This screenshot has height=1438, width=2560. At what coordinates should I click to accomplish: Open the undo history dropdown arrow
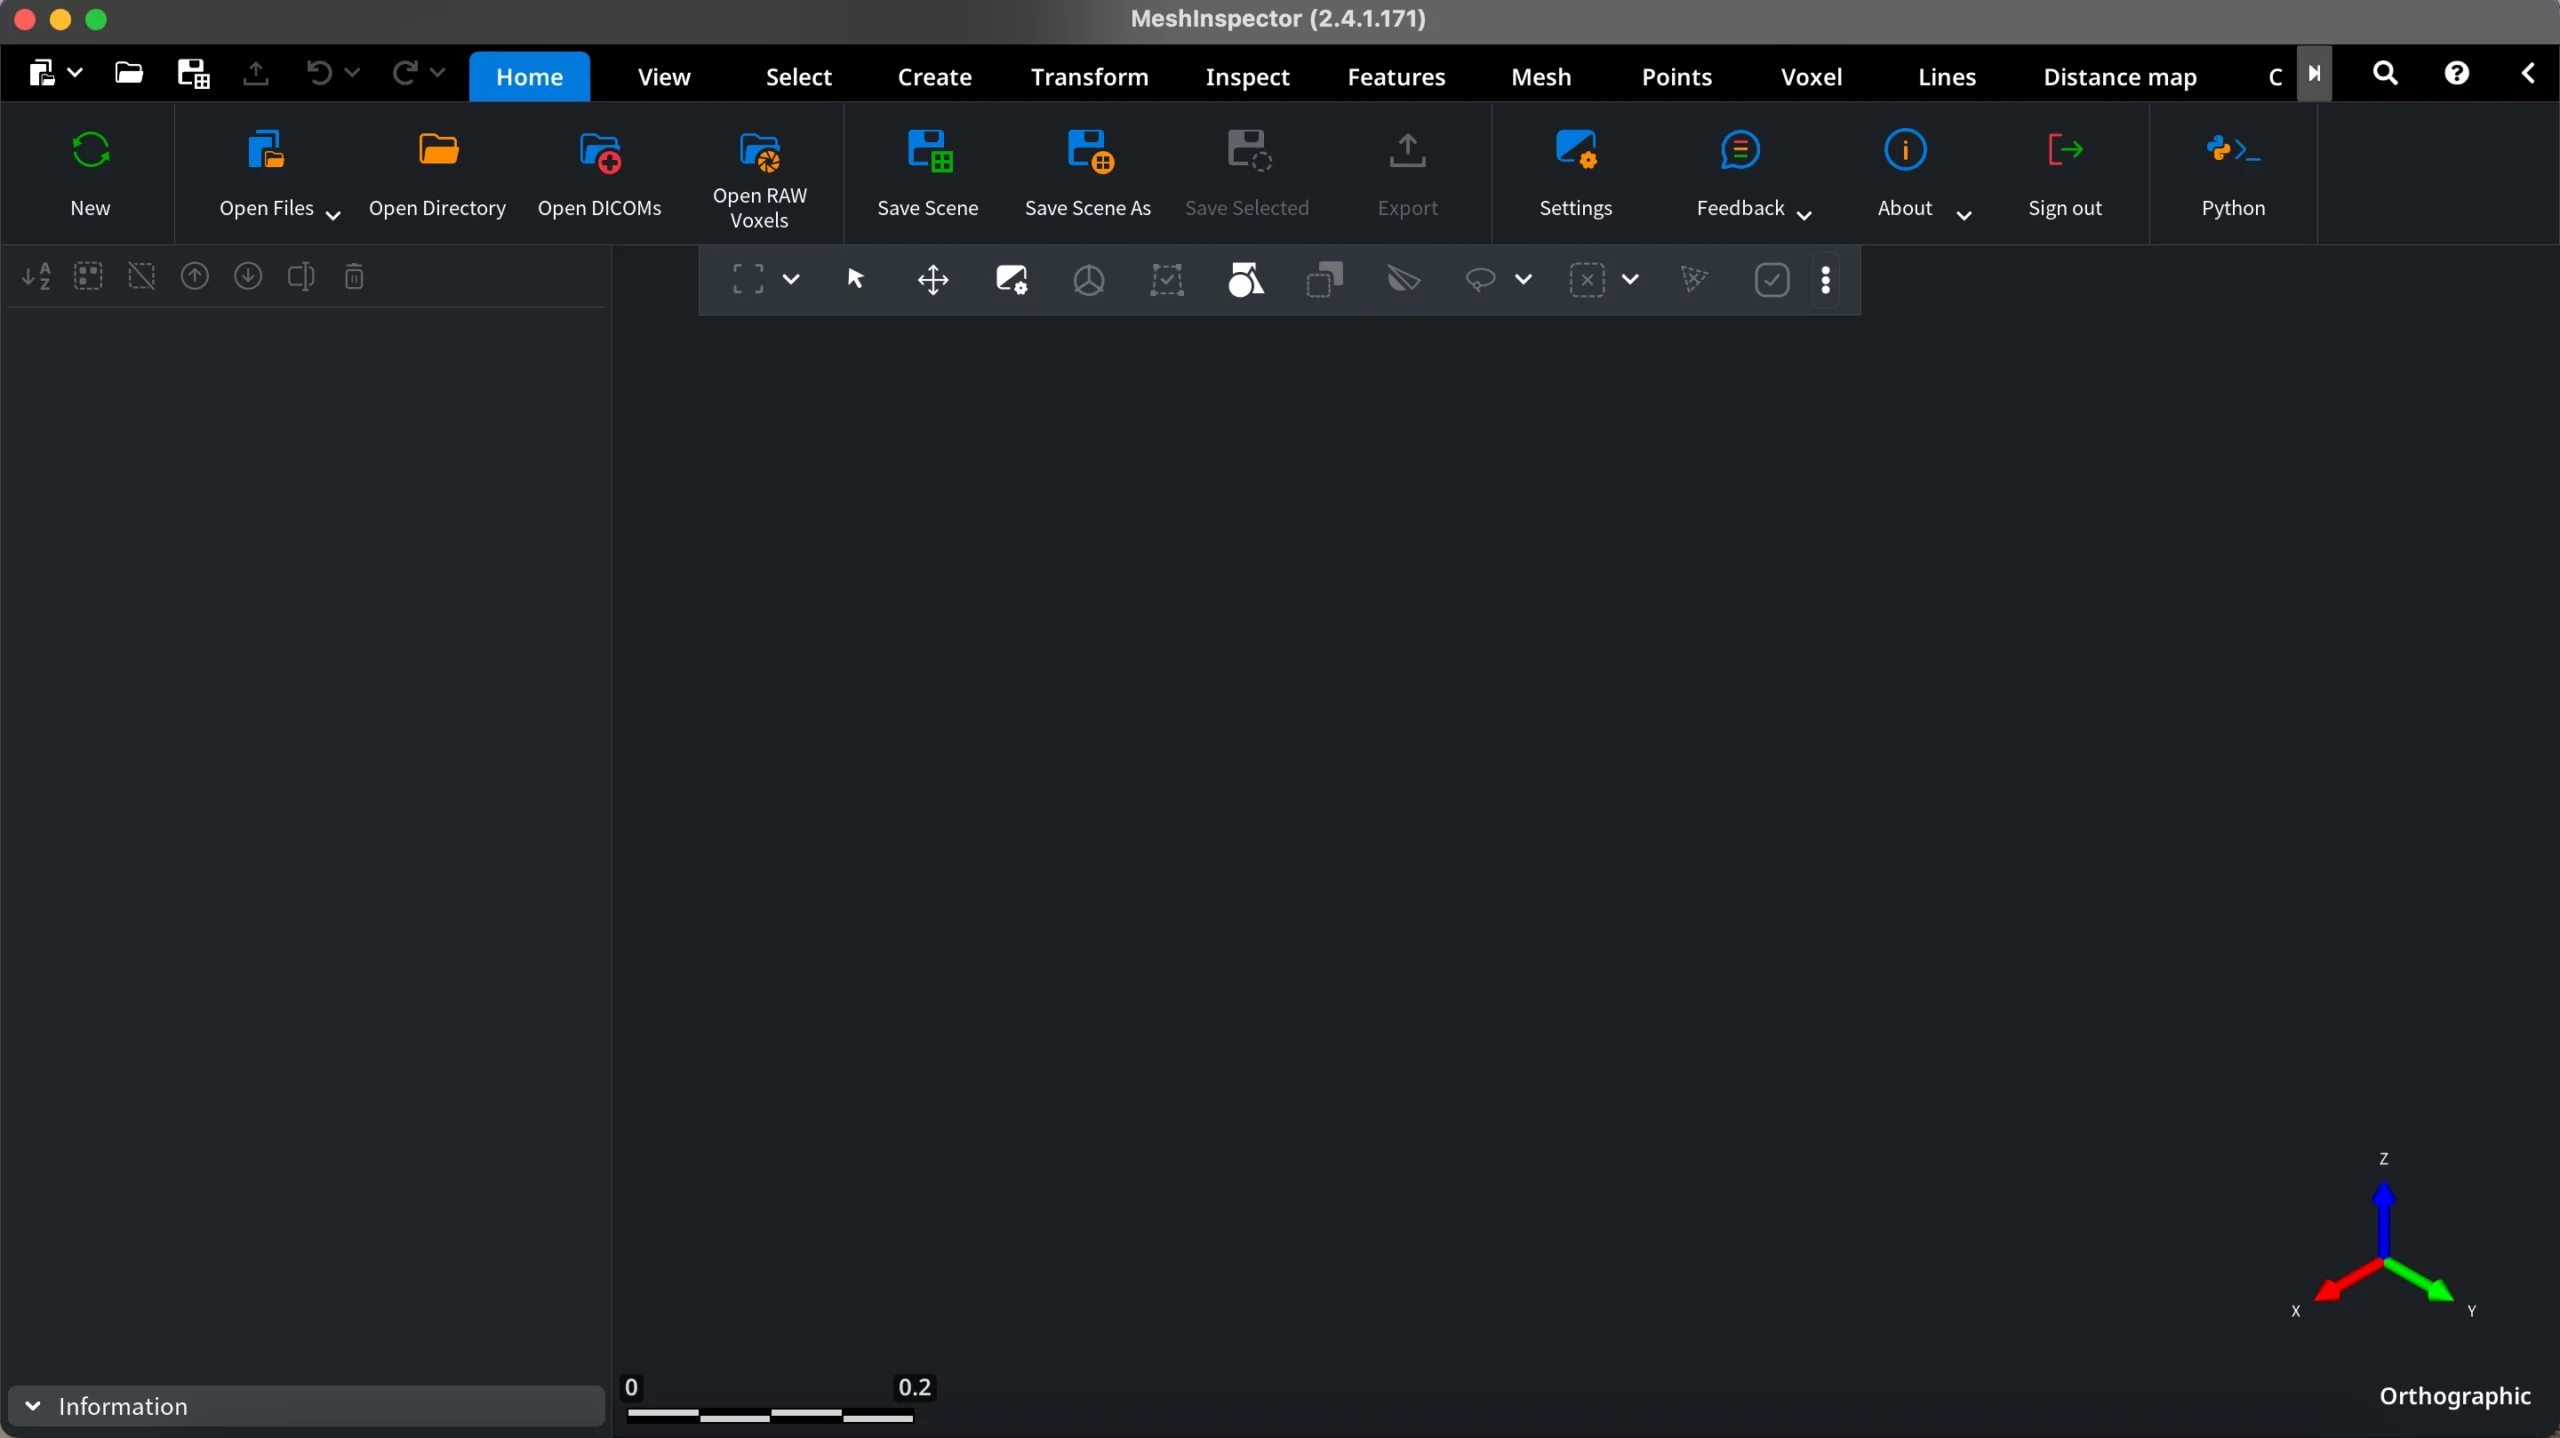click(x=352, y=72)
